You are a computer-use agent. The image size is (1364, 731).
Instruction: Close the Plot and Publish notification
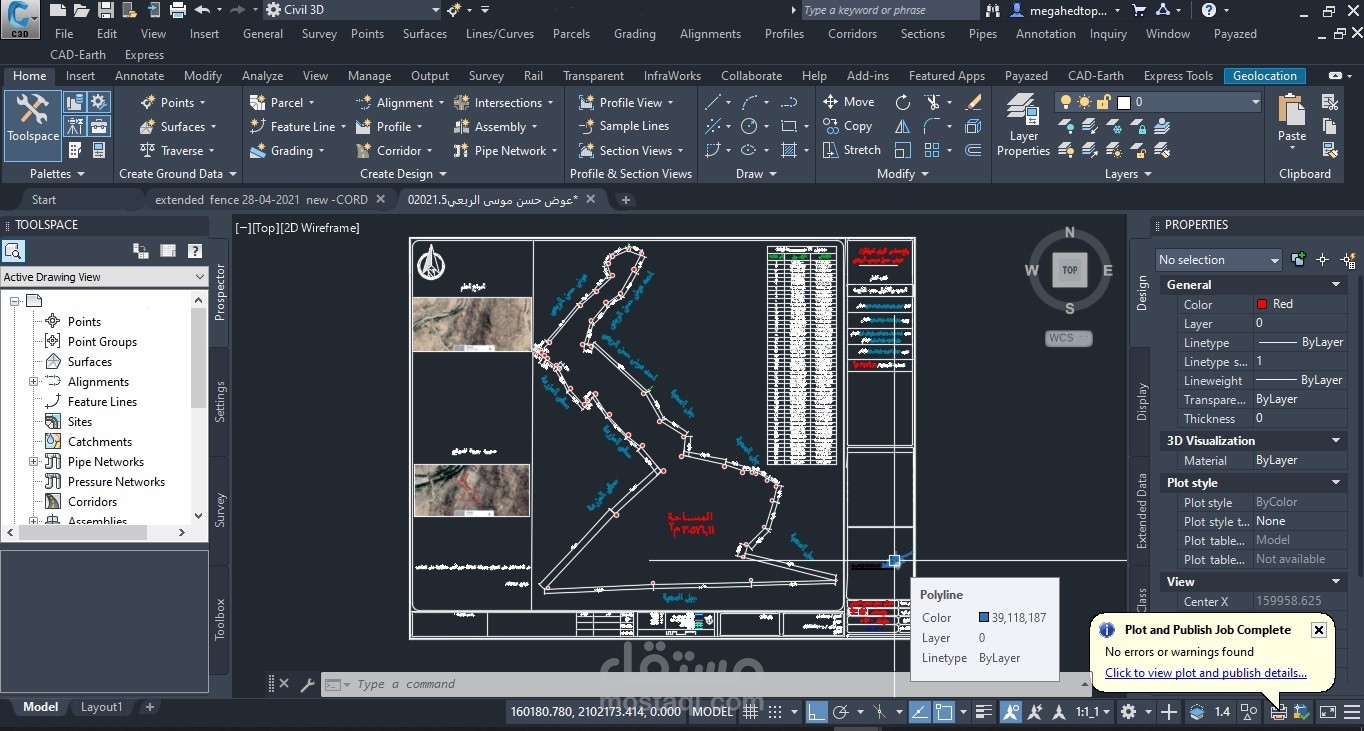(x=1319, y=630)
